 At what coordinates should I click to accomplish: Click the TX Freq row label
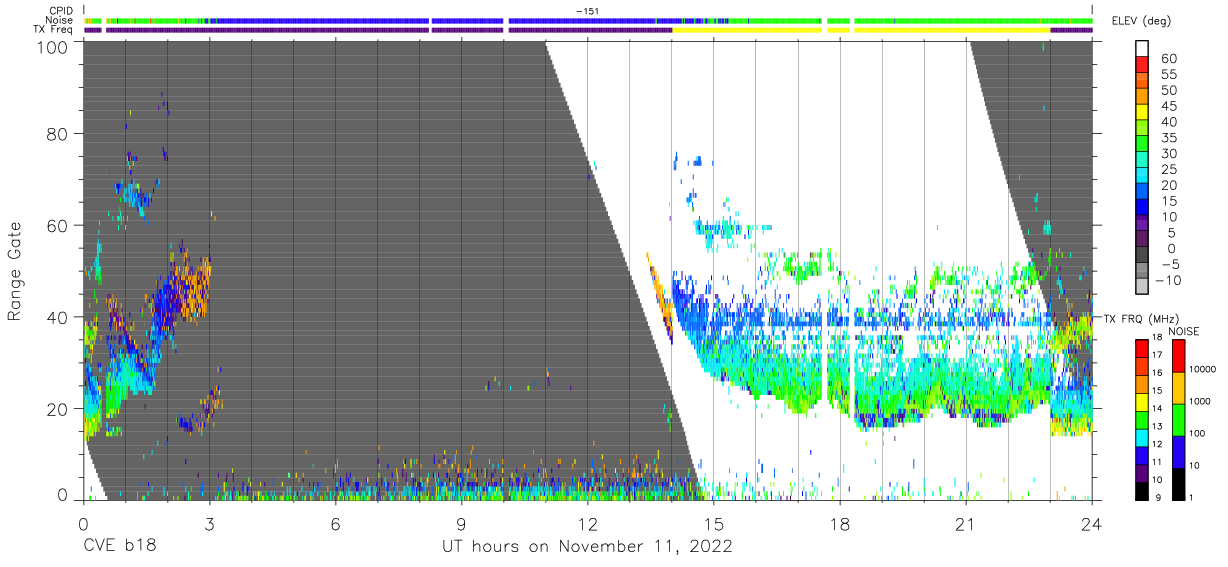coord(53,30)
